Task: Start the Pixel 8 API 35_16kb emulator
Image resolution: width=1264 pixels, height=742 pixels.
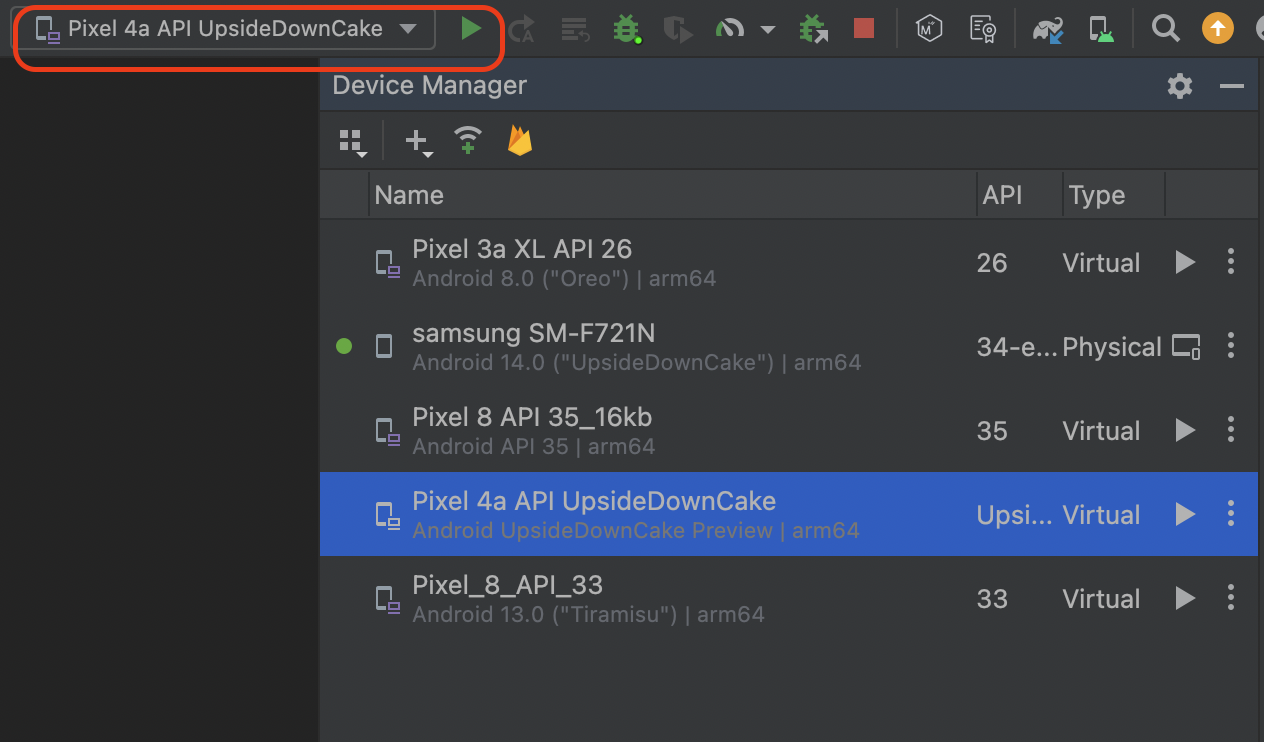Action: click(x=1185, y=431)
